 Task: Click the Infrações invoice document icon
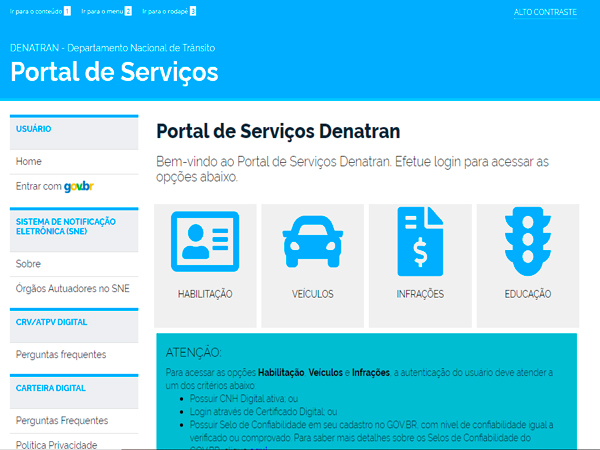coord(420,241)
